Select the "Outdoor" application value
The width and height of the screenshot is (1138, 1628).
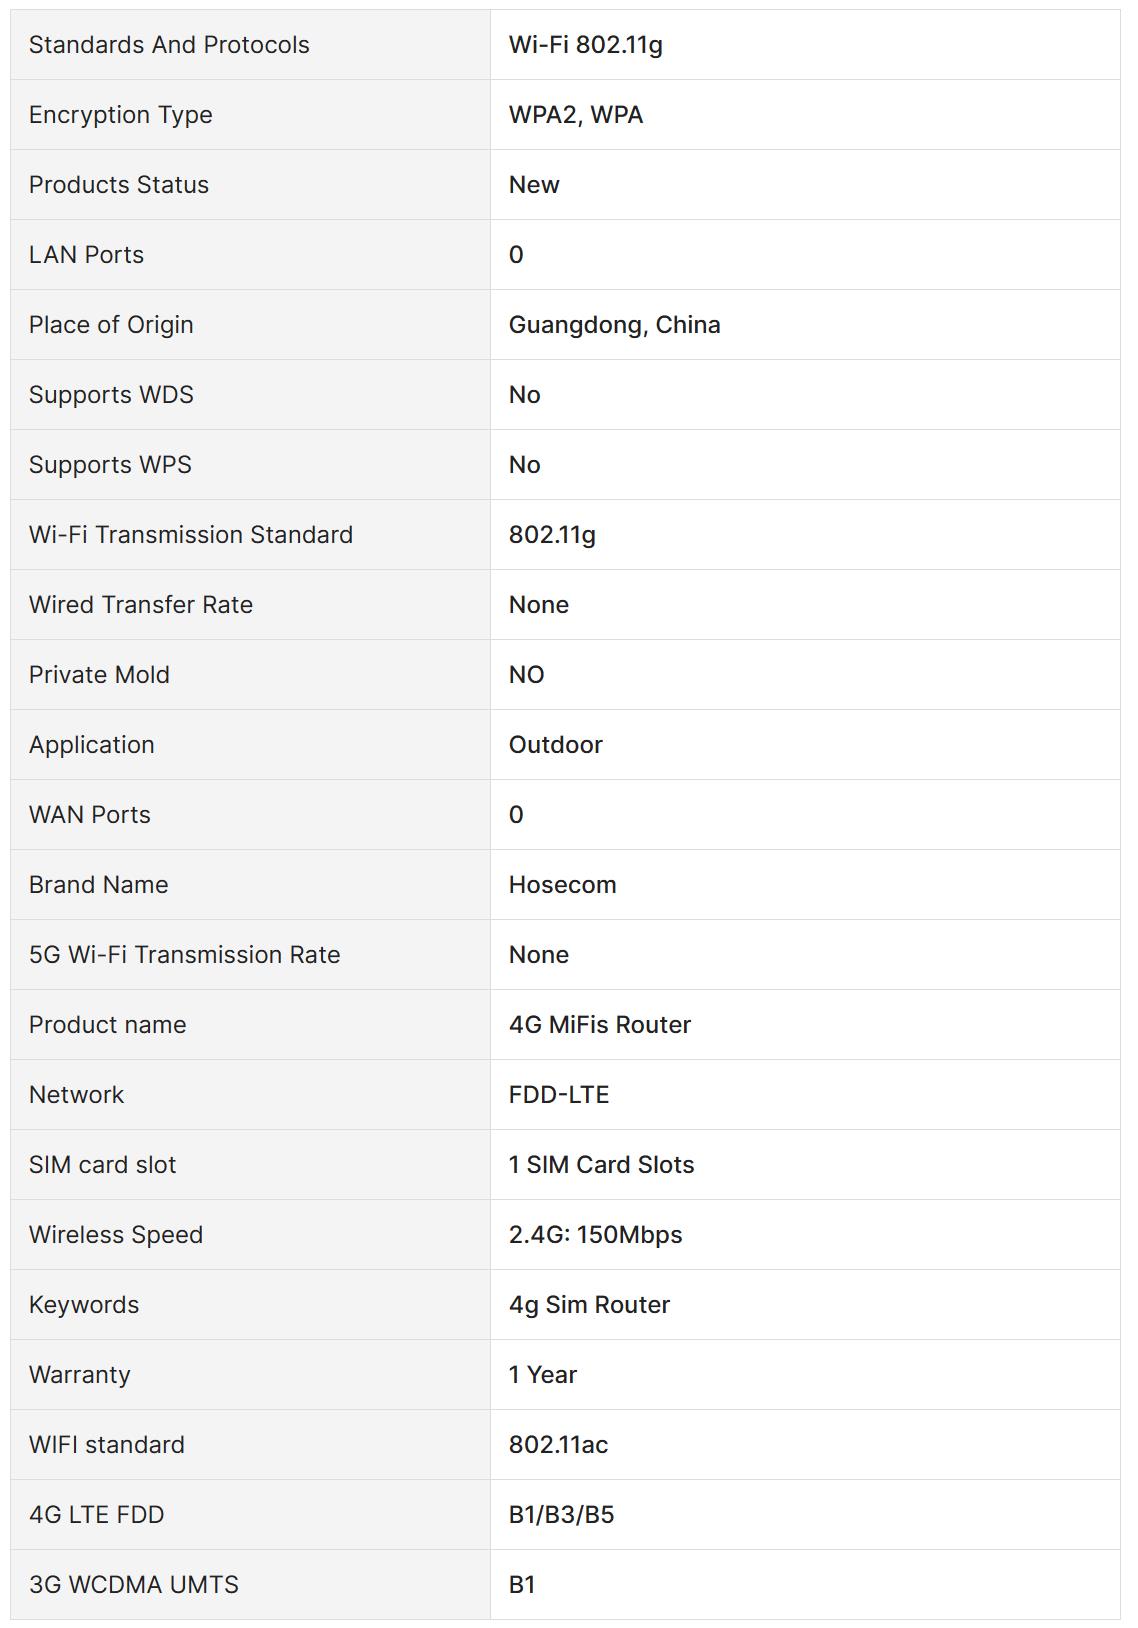[555, 745]
